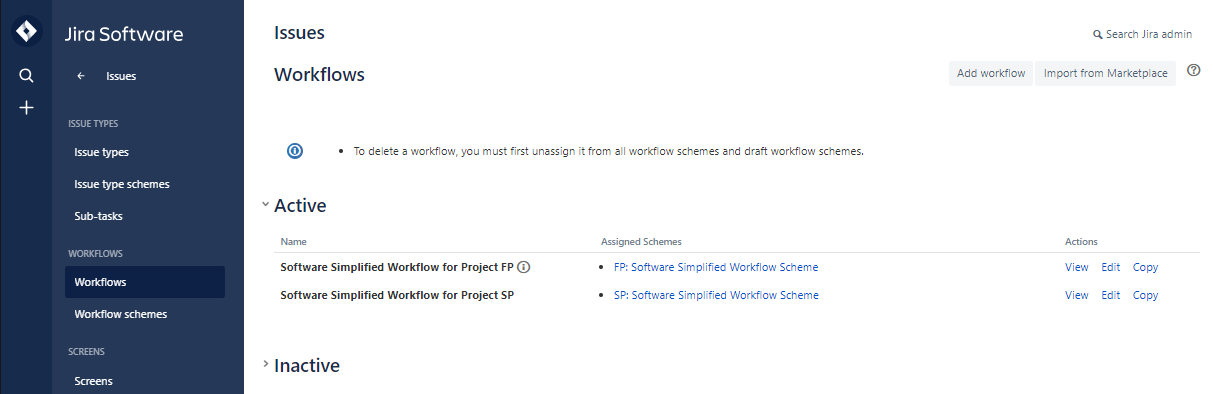The height and width of the screenshot is (394, 1213).
Task: Click the Search Jira admin magnifier
Action: (x=1097, y=35)
